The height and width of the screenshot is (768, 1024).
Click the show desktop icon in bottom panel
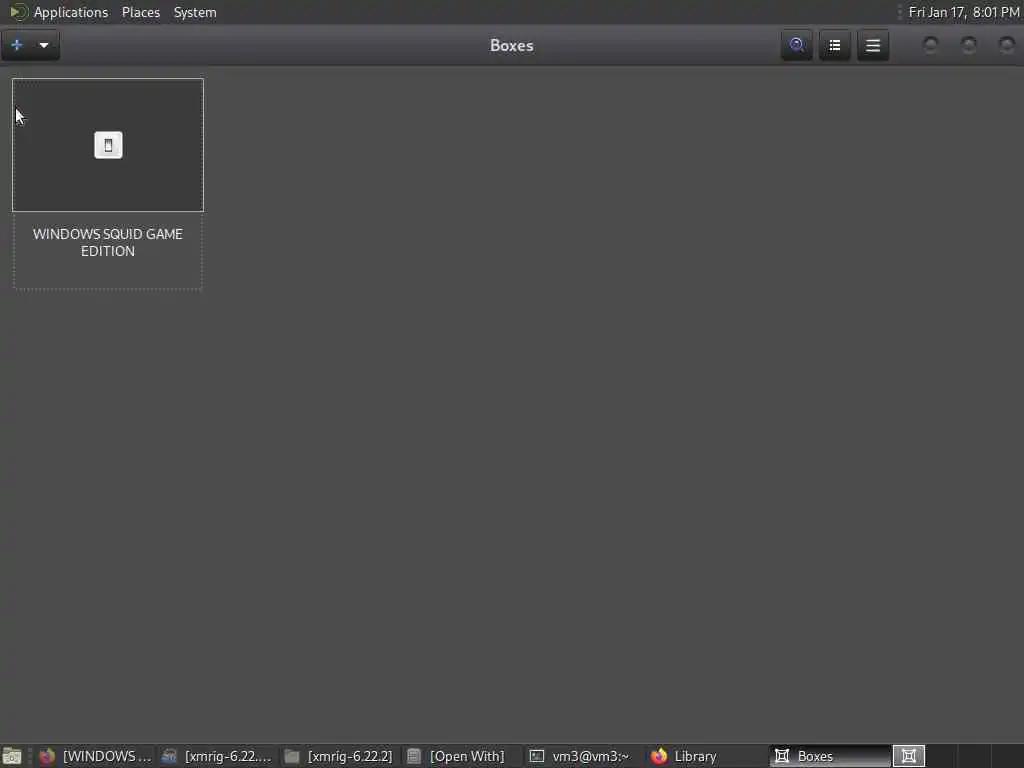[12, 756]
